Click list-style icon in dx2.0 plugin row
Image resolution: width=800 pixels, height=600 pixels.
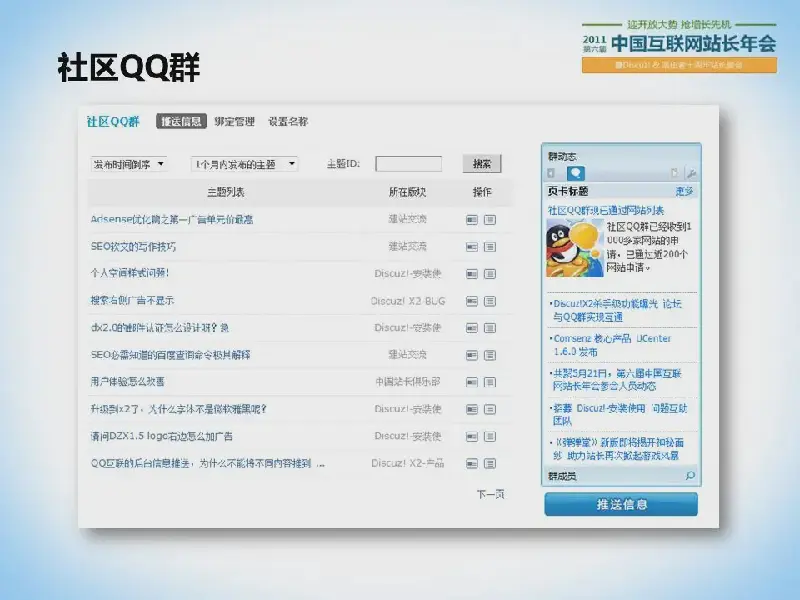click(x=490, y=328)
